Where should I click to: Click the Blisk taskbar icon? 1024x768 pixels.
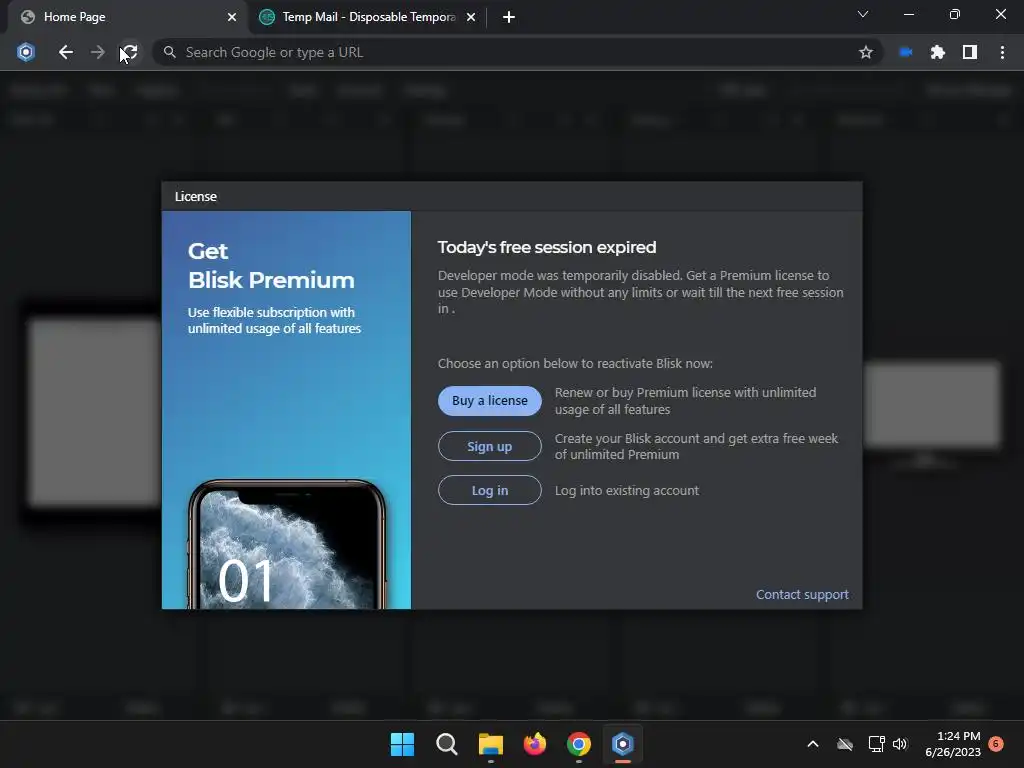coord(622,744)
